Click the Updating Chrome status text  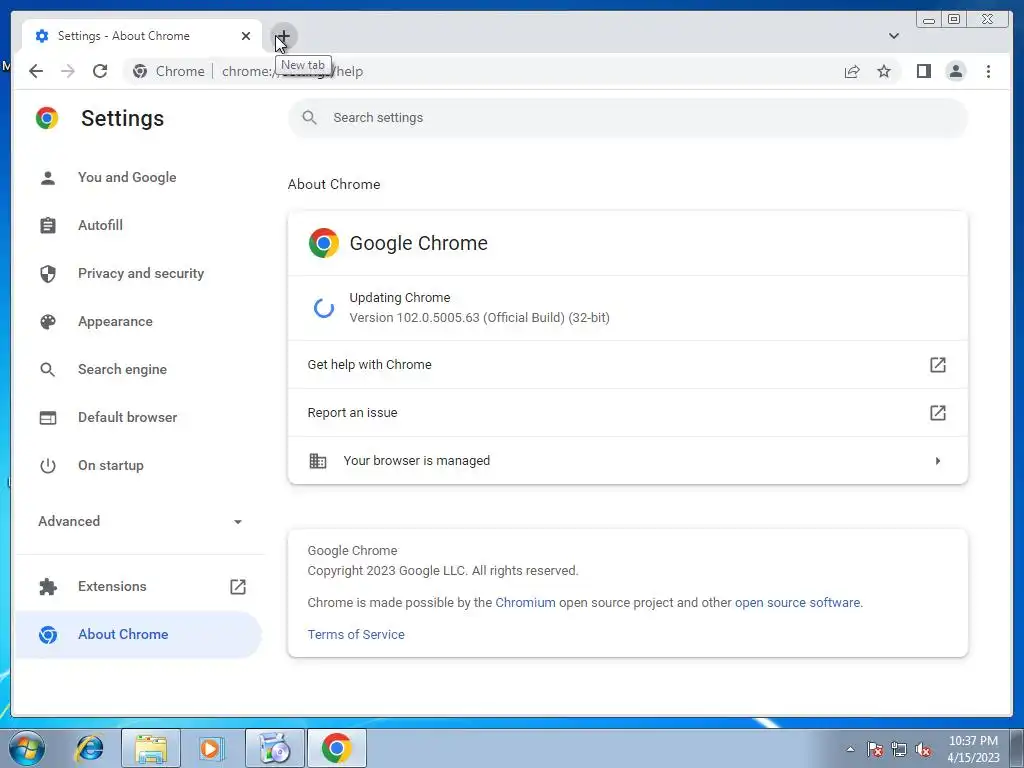(400, 298)
